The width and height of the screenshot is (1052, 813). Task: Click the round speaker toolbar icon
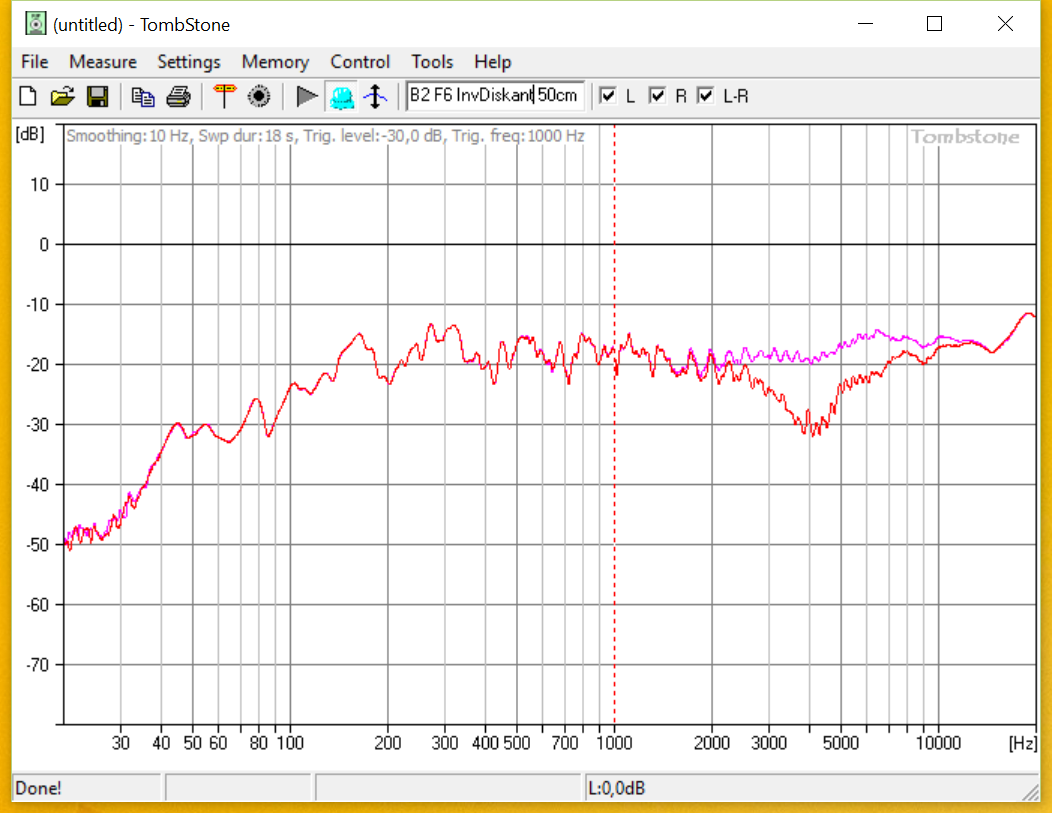click(x=259, y=97)
